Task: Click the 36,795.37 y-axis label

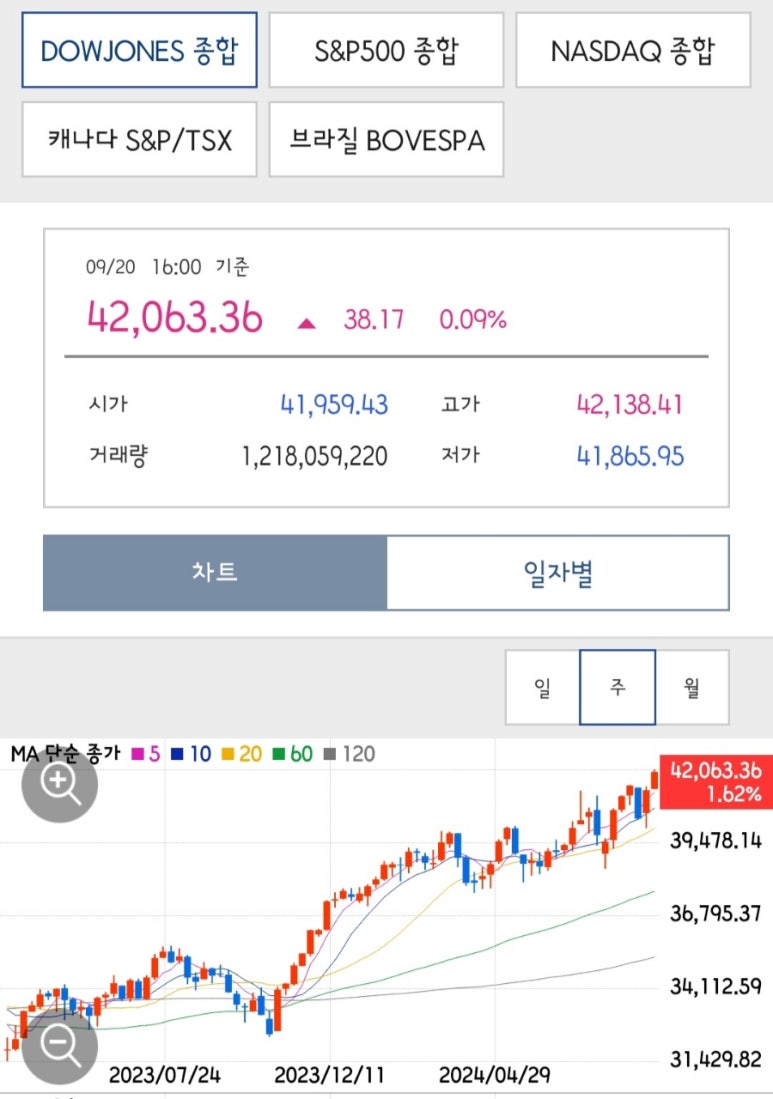Action: (x=716, y=913)
